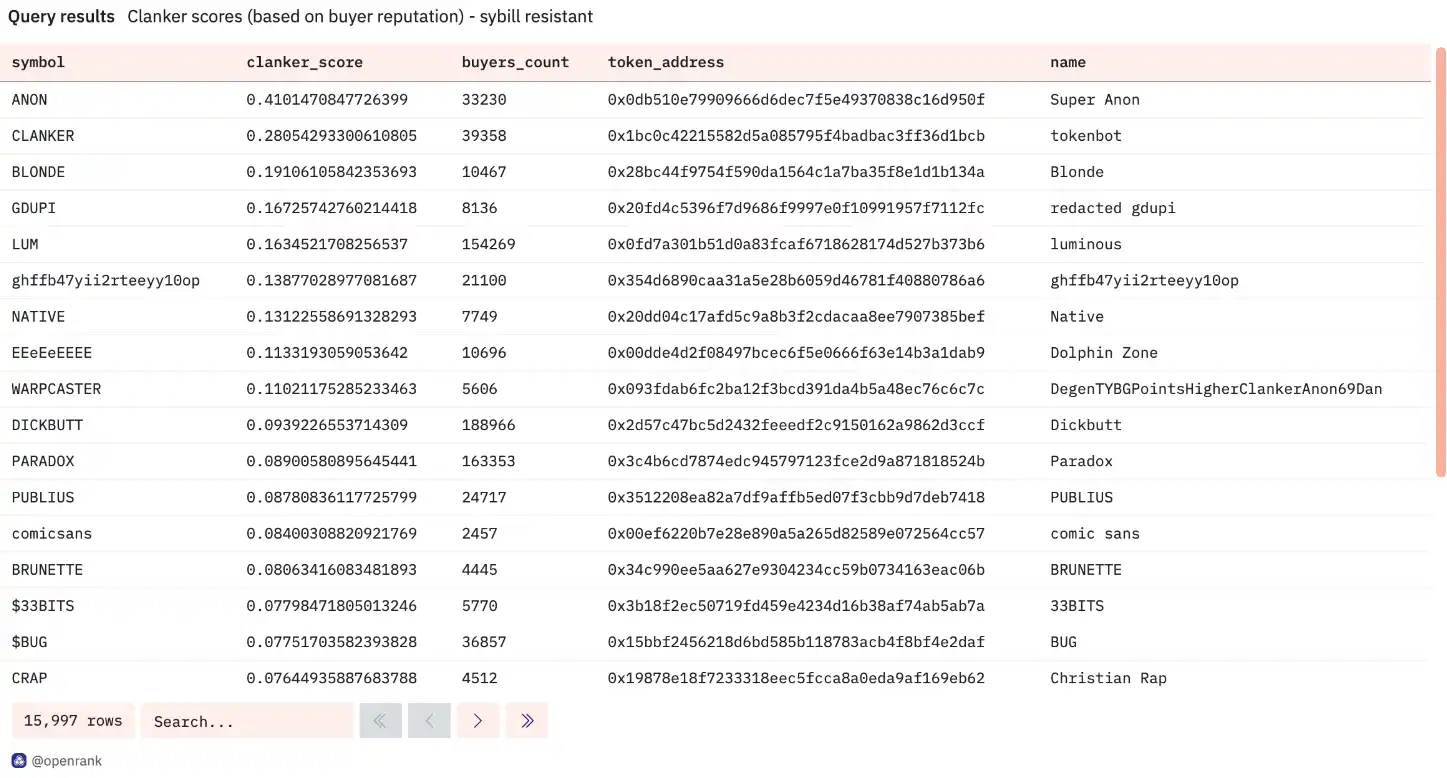Click the openrank avatar icon
Image resolution: width=1447 pixels, height=778 pixels.
[19, 761]
